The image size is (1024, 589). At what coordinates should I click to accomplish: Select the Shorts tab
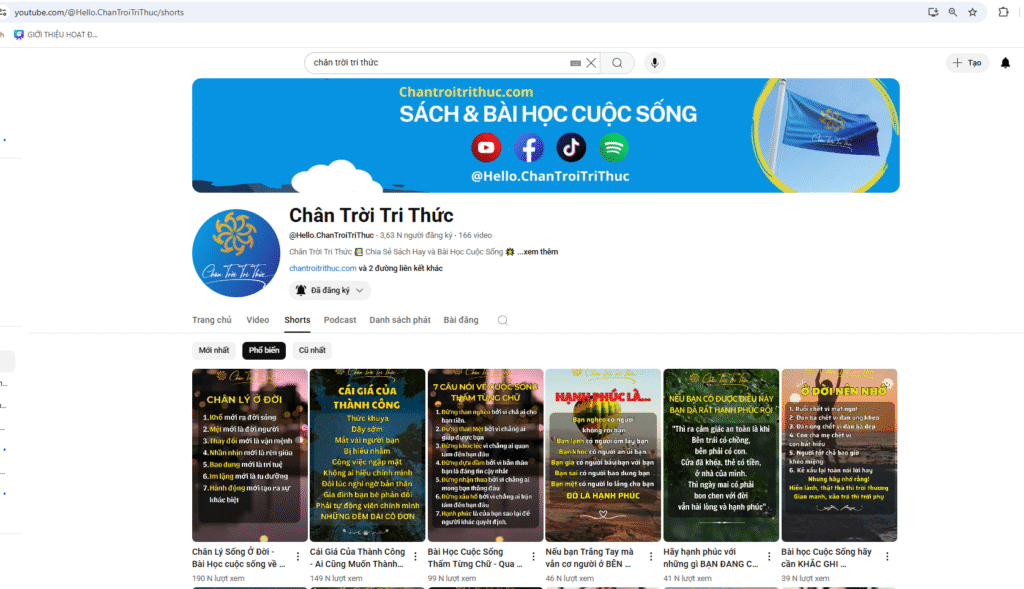coord(297,320)
